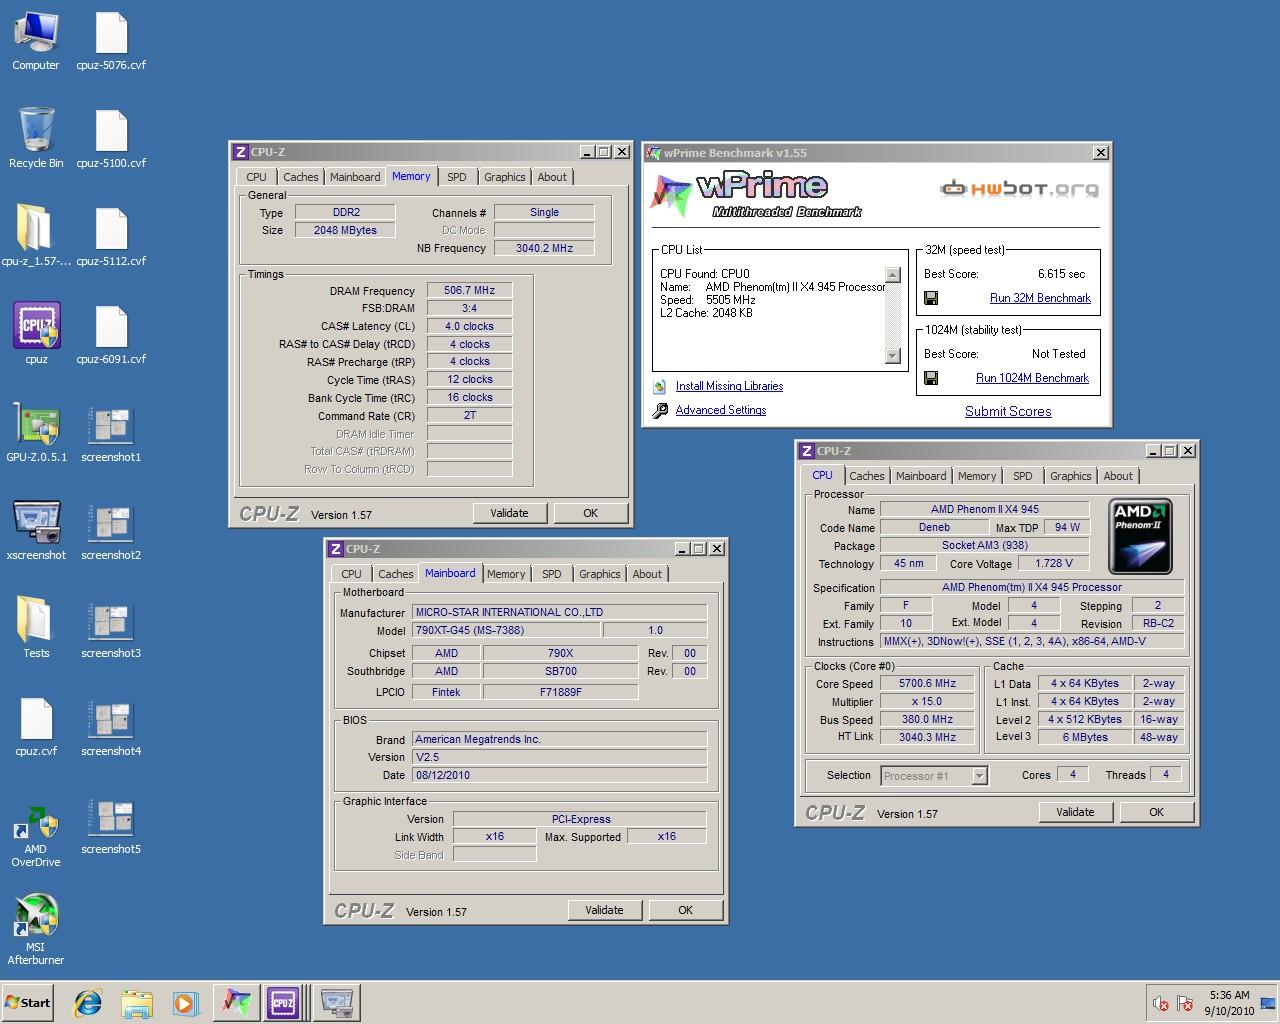
Task: Click the AMD Phenom II logo image
Action: pos(1141,537)
